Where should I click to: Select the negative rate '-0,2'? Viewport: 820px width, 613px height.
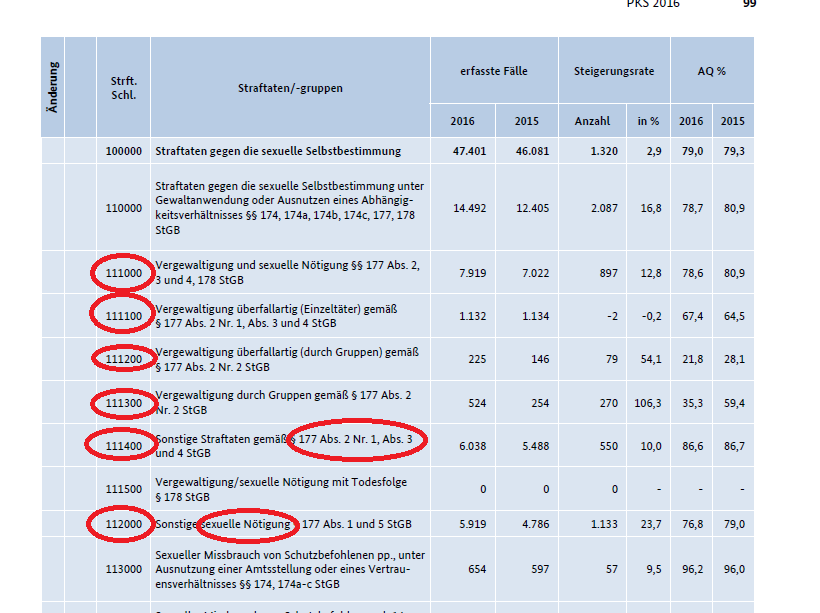tap(652, 316)
